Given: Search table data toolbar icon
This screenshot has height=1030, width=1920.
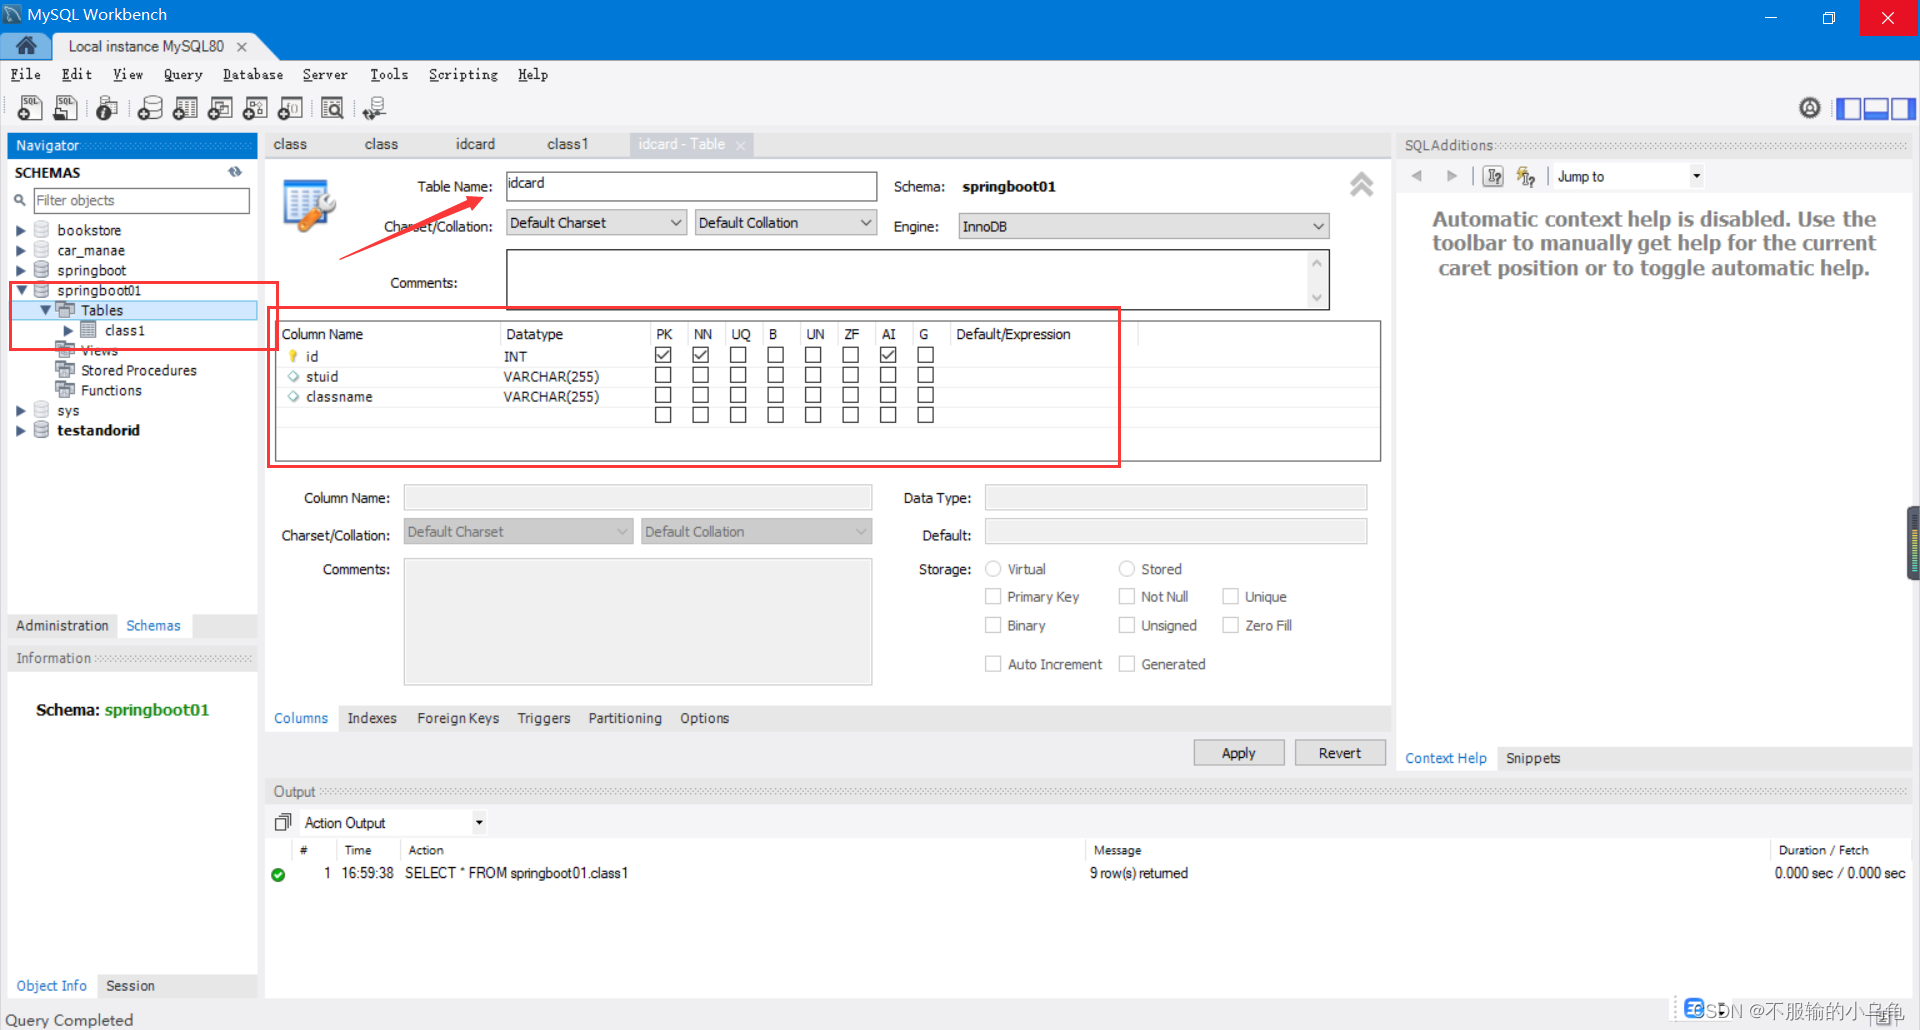Looking at the screenshot, I should [x=332, y=108].
